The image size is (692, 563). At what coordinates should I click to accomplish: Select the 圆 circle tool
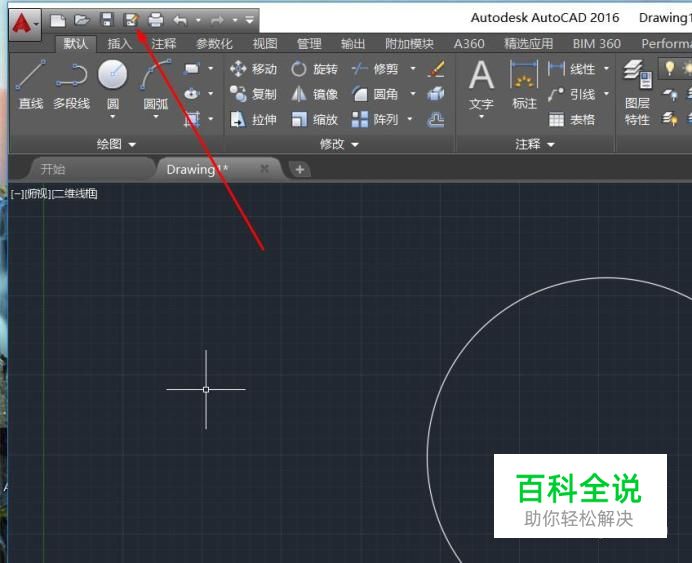point(113,82)
